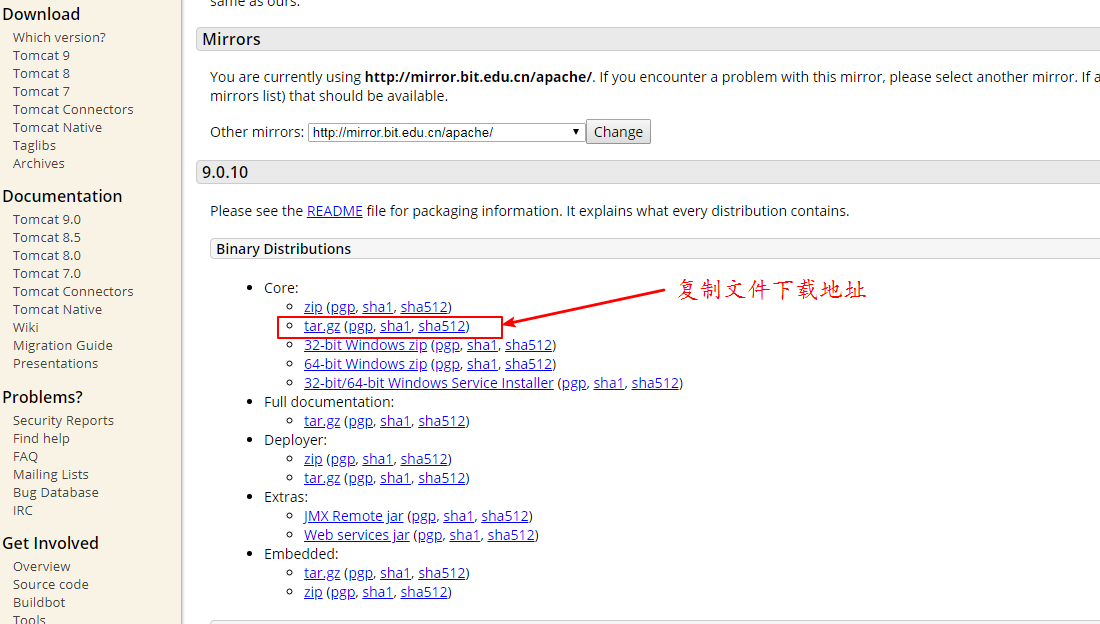This screenshot has width=1100, height=624.
Task: Download the 32-bit Windows zip
Action: (365, 345)
